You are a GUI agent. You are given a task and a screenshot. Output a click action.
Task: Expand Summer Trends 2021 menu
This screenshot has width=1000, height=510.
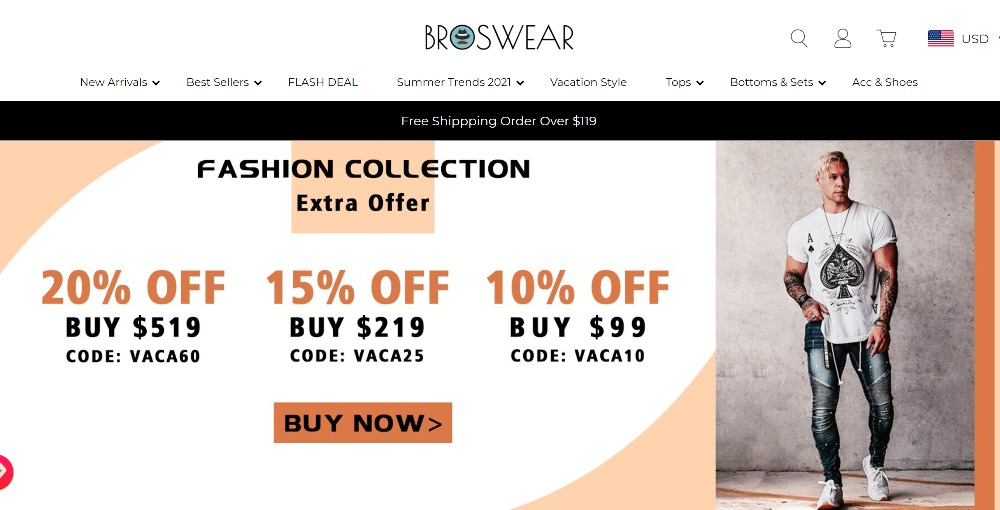coord(460,82)
